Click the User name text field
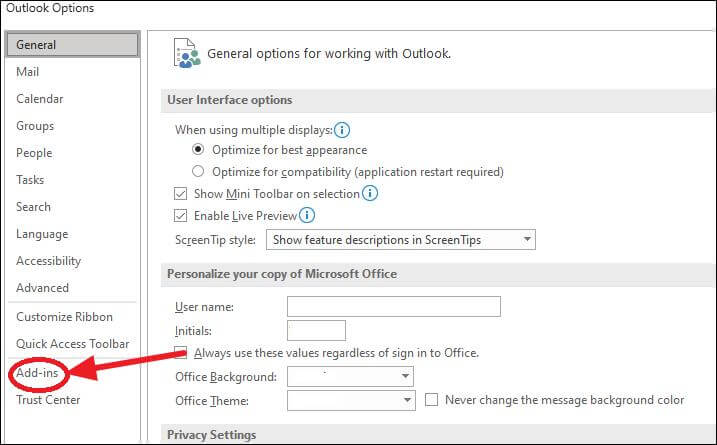This screenshot has width=717, height=445. pyautogui.click(x=394, y=306)
